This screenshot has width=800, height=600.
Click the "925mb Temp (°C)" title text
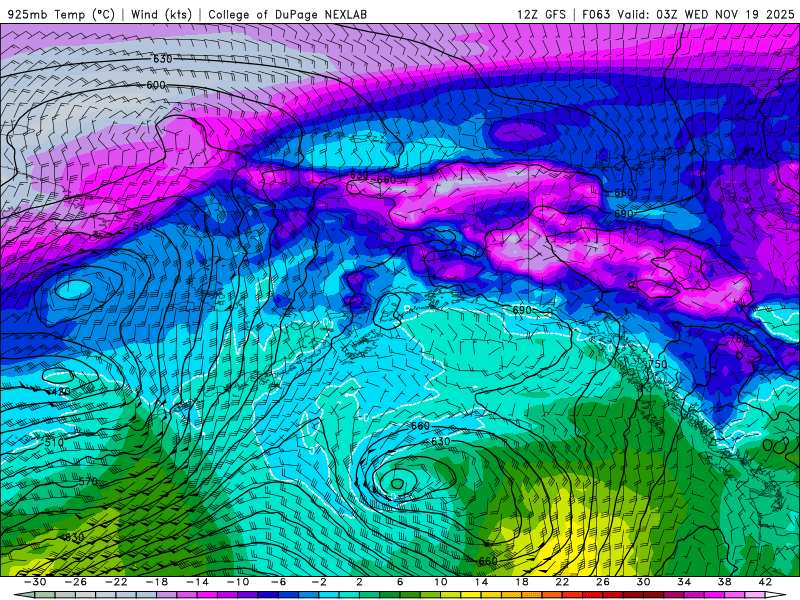pos(61,14)
